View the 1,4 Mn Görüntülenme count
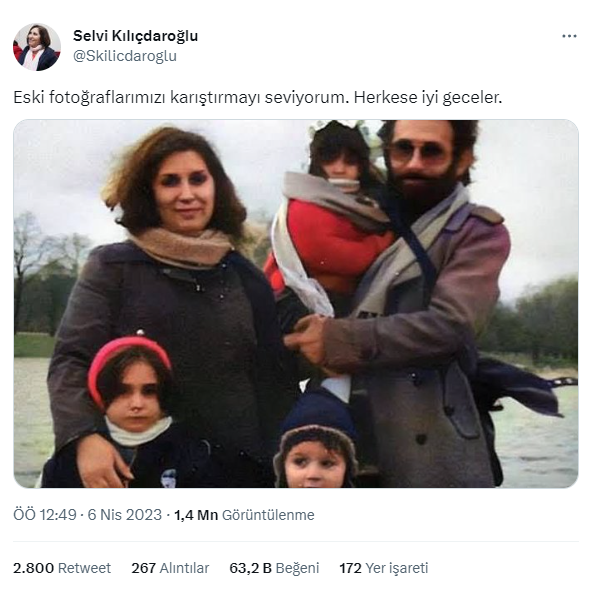This screenshot has height=589, width=590. pos(244,515)
